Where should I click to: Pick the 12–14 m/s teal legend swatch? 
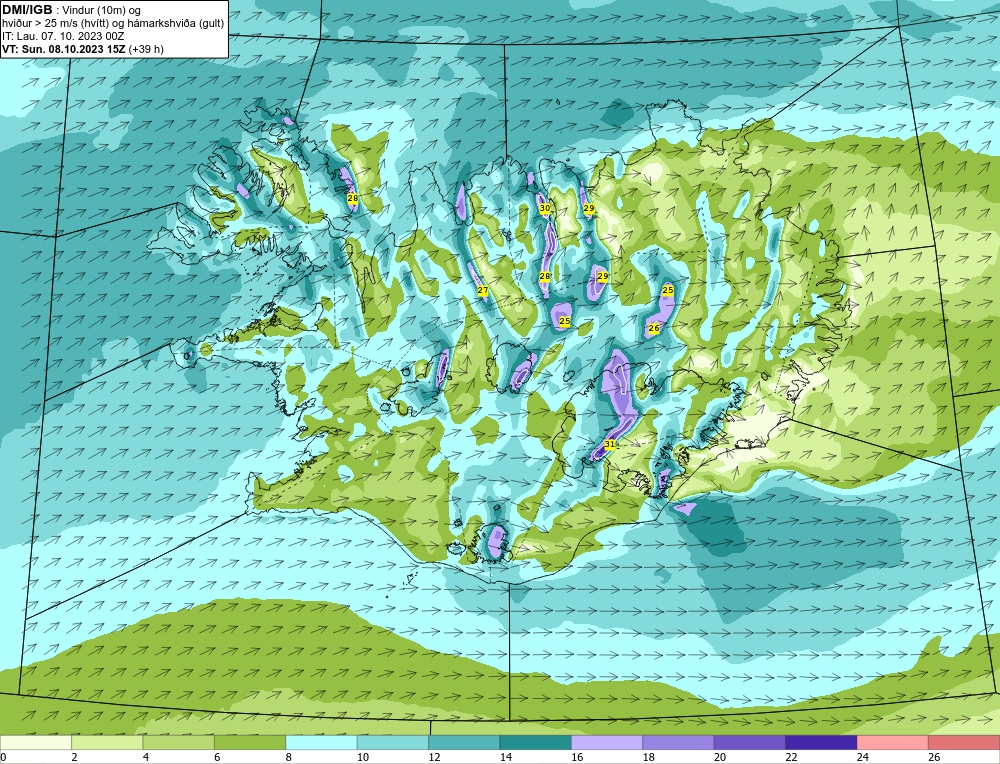pos(464,742)
